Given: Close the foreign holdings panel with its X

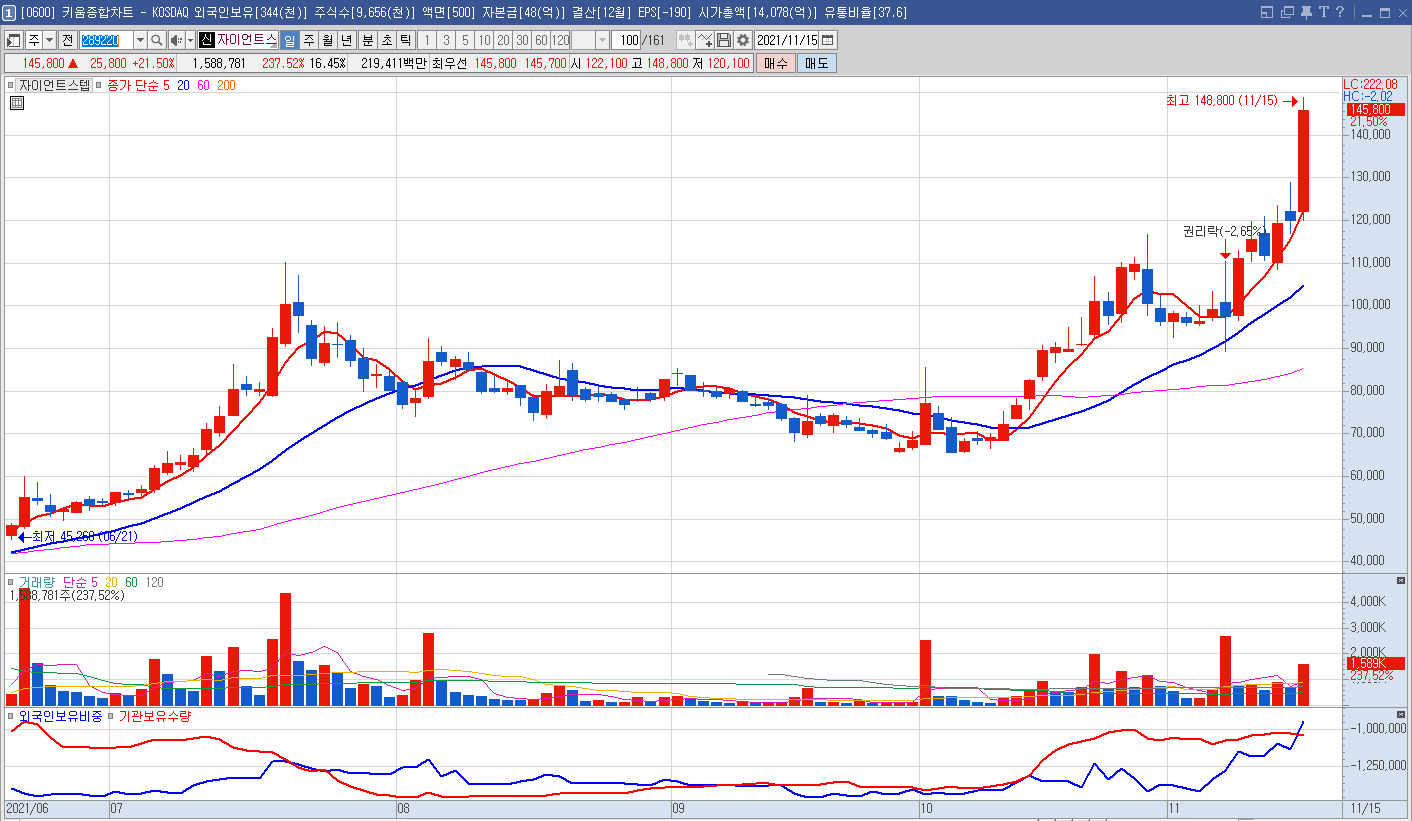Looking at the screenshot, I should tap(1400, 716).
